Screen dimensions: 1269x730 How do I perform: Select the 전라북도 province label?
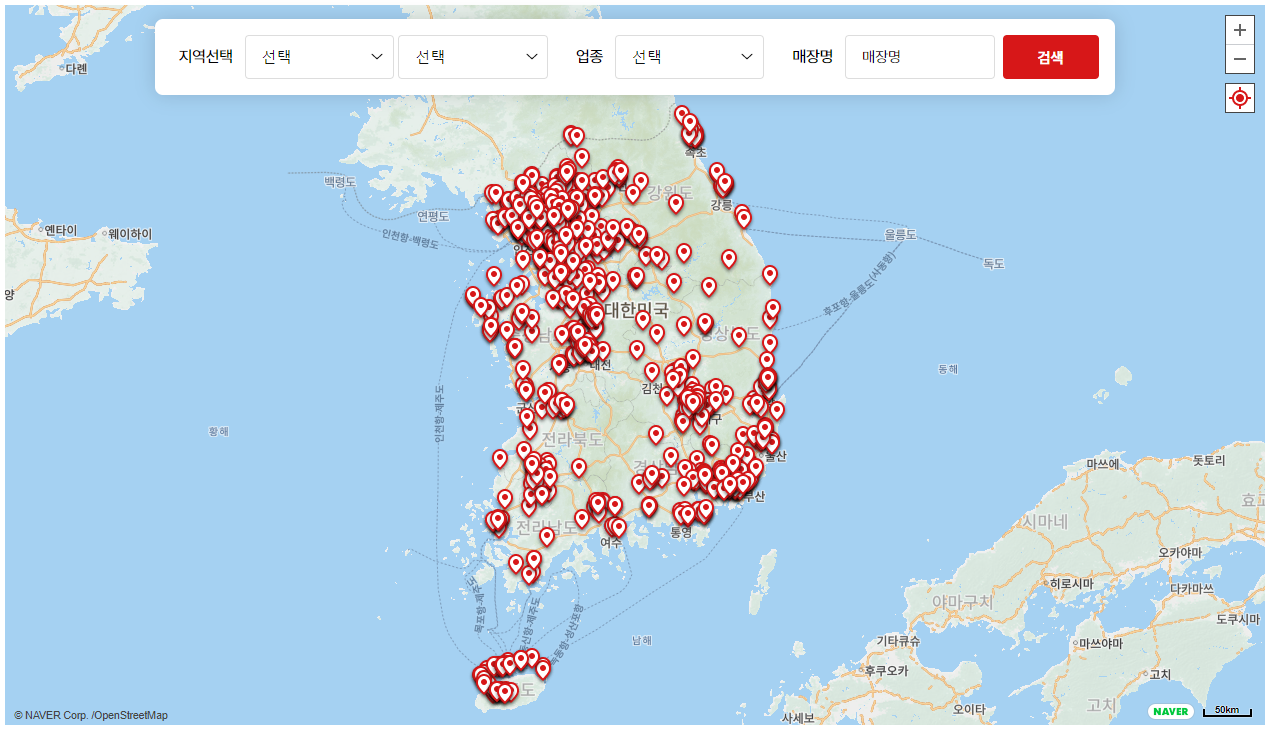pos(572,439)
